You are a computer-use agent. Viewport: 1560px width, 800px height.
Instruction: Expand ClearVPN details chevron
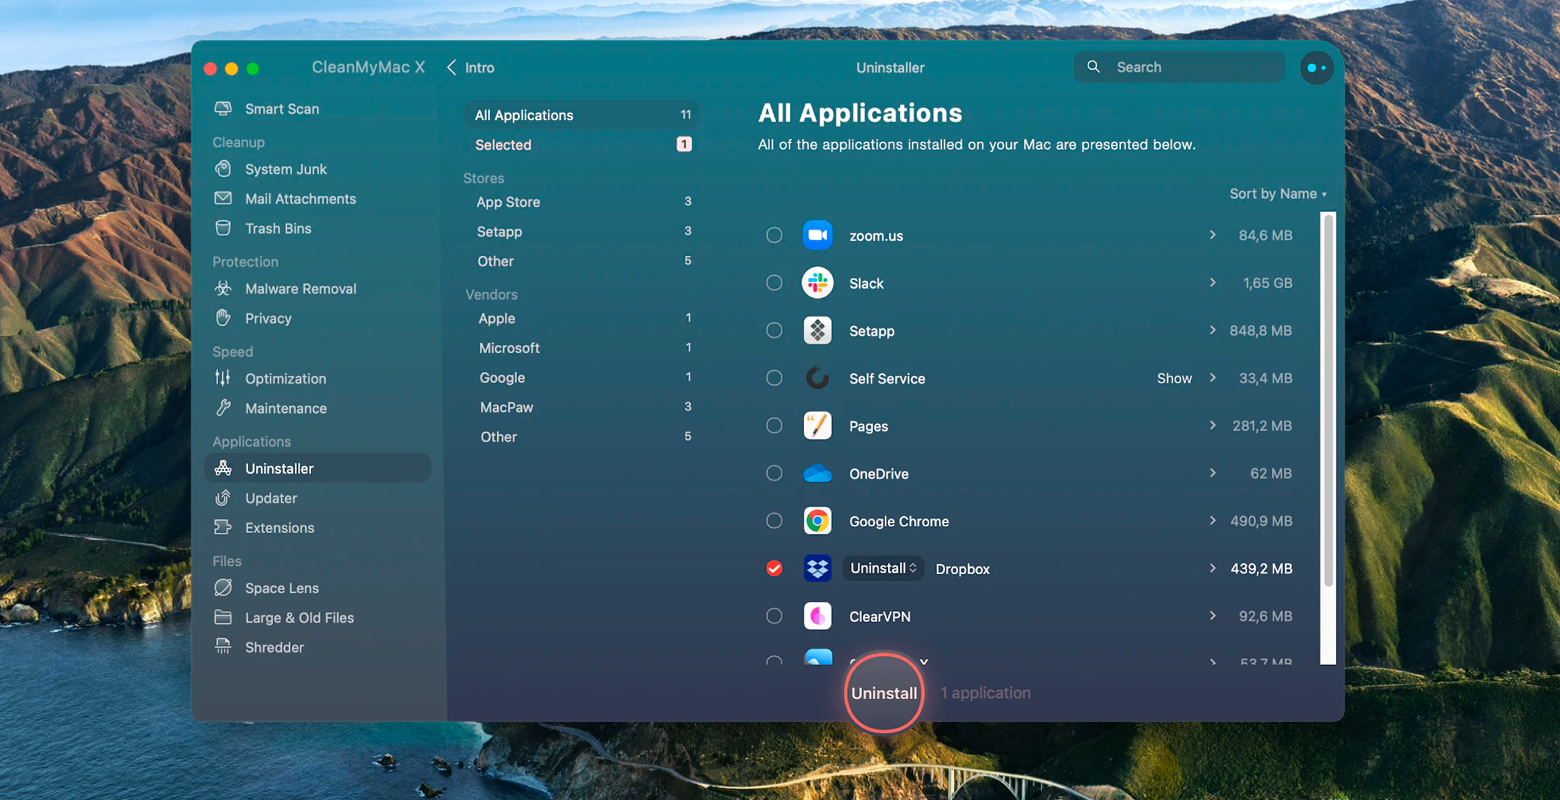(x=1212, y=616)
